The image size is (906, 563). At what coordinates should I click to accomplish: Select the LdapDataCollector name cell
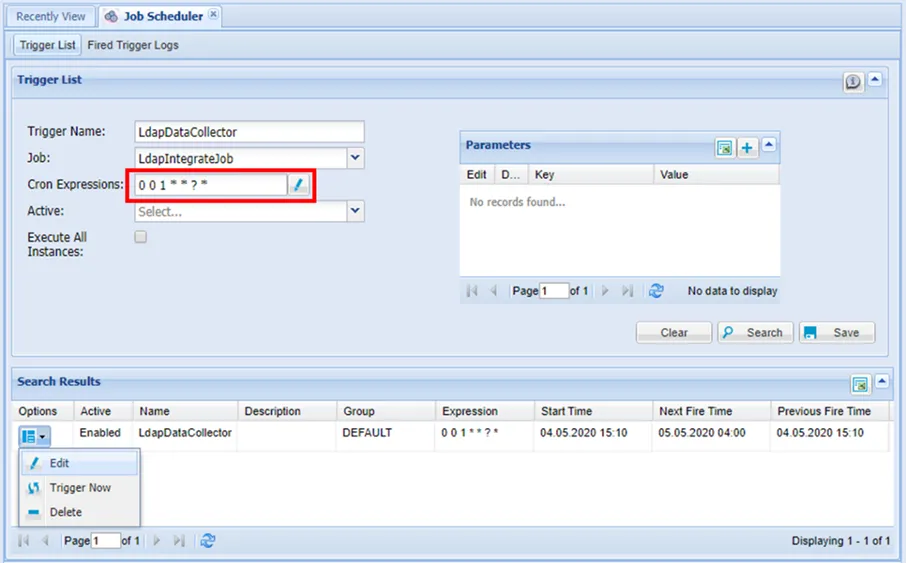tap(185, 433)
